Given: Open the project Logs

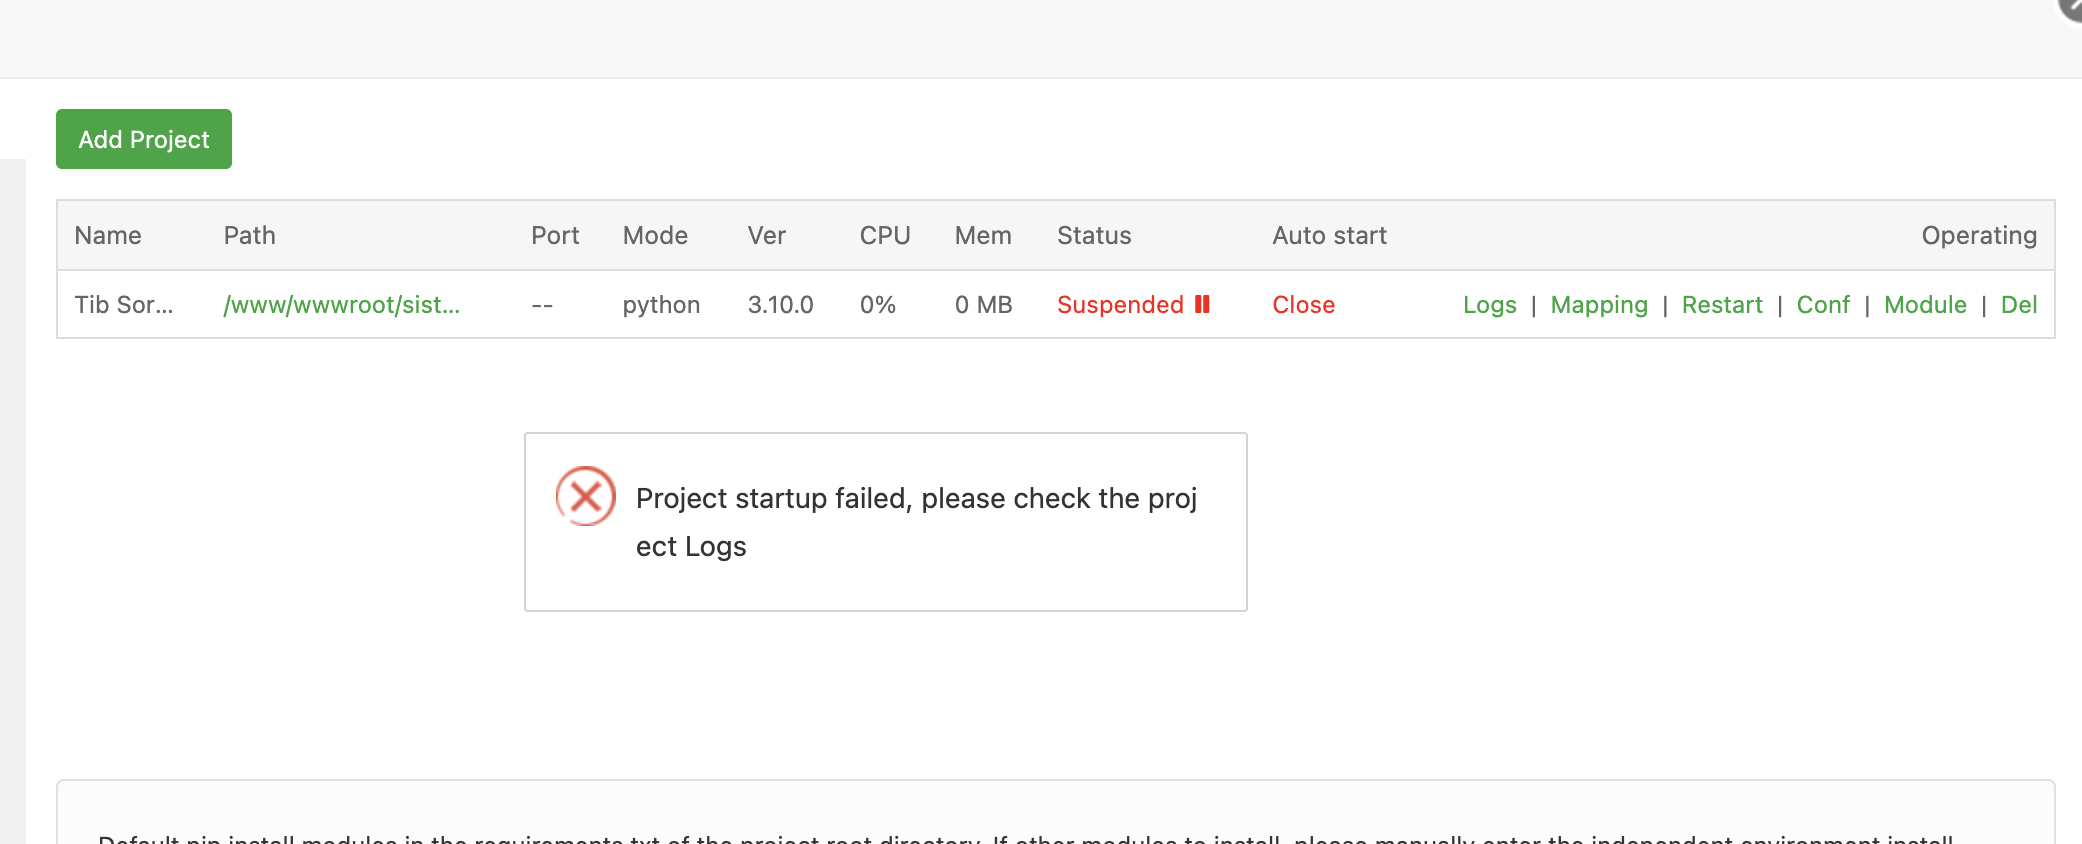Looking at the screenshot, I should point(1489,305).
